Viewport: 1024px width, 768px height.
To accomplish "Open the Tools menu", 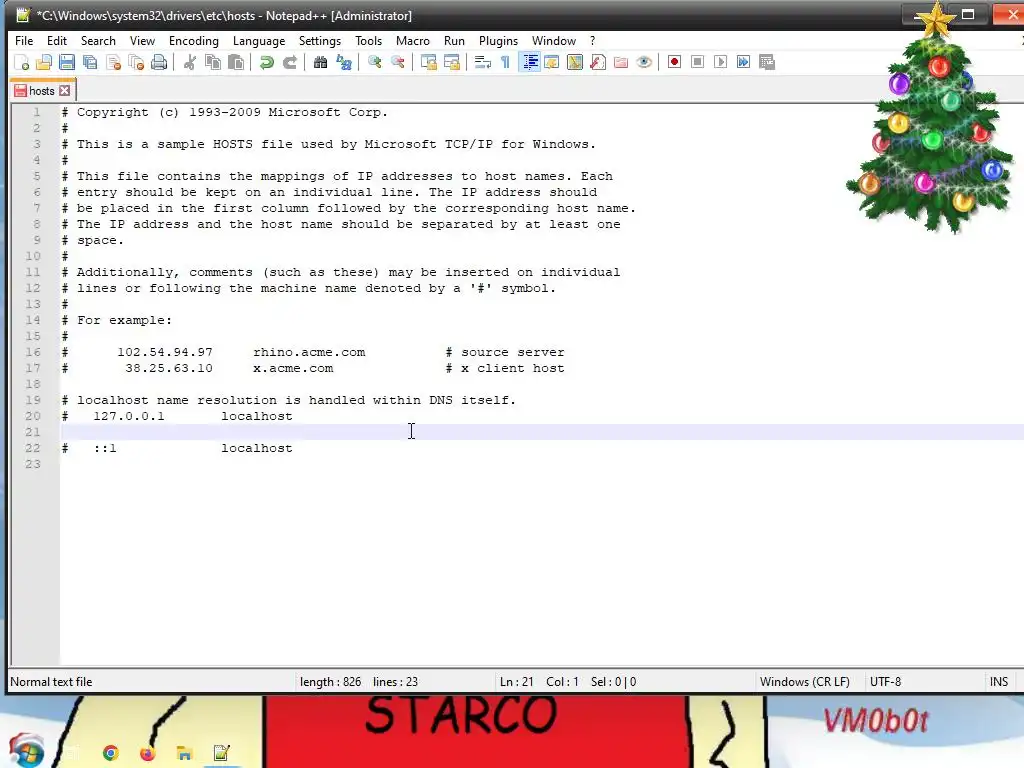I will (368, 40).
